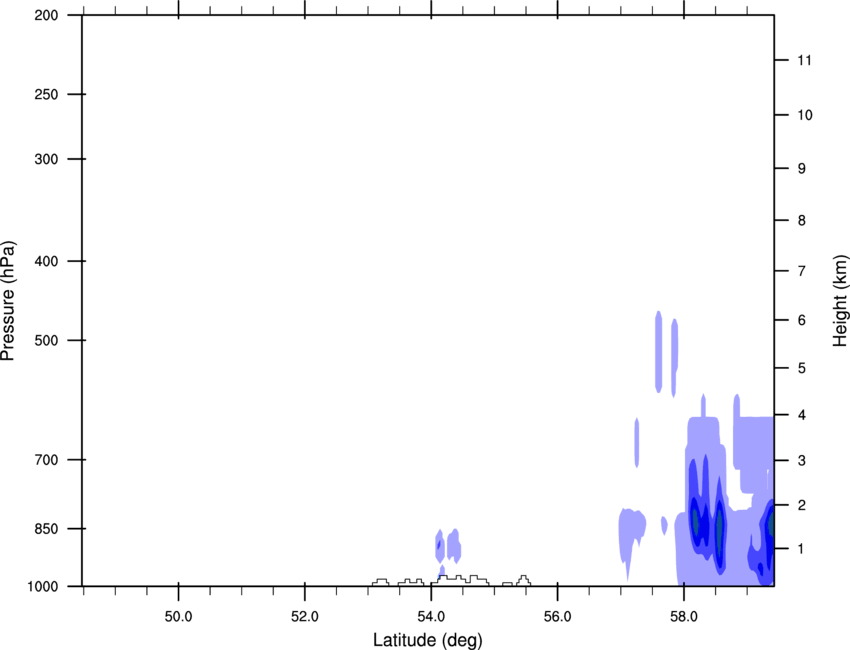Select the 1000 pressure tick label

click(x=42, y=587)
